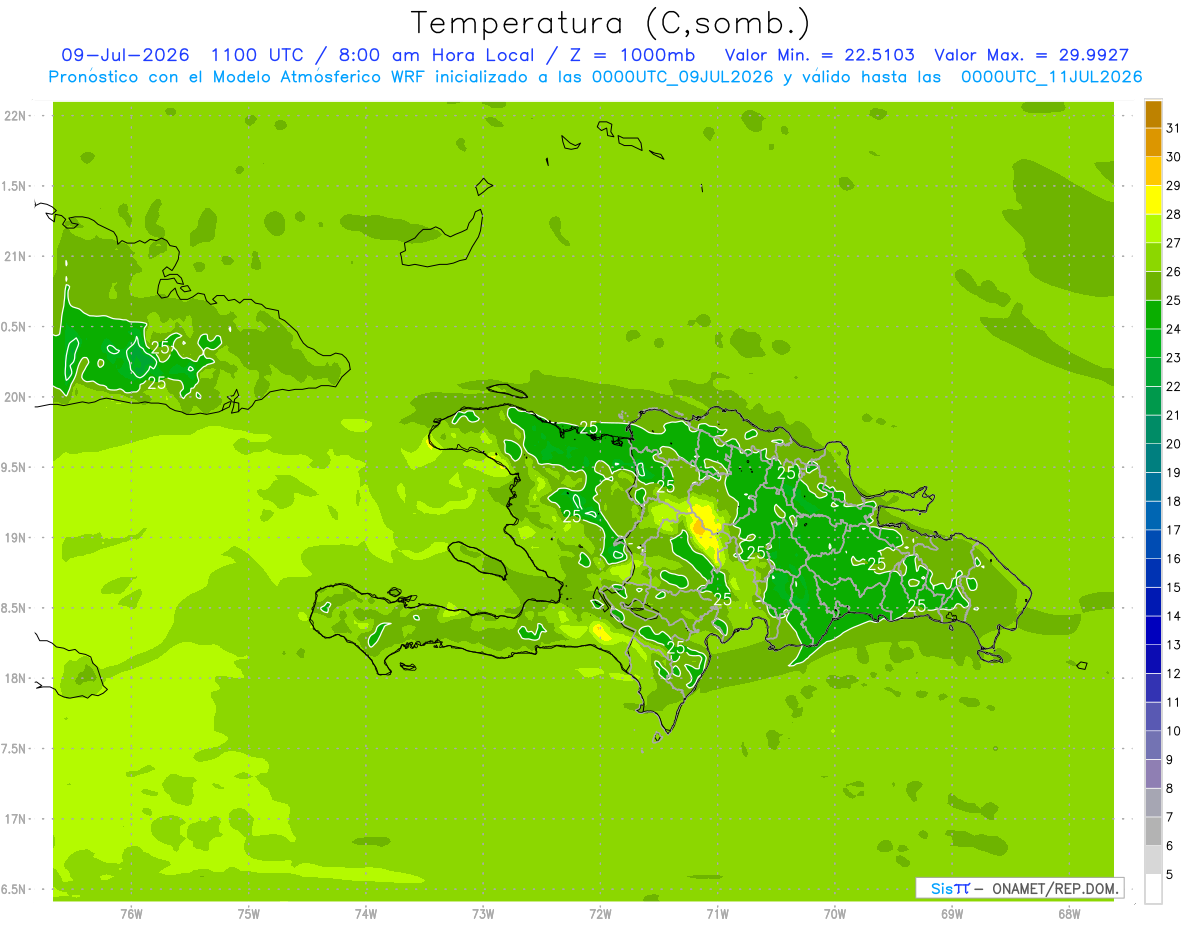Click the 68W longitude axis label
This screenshot has width=1200, height=927.
point(1069,913)
